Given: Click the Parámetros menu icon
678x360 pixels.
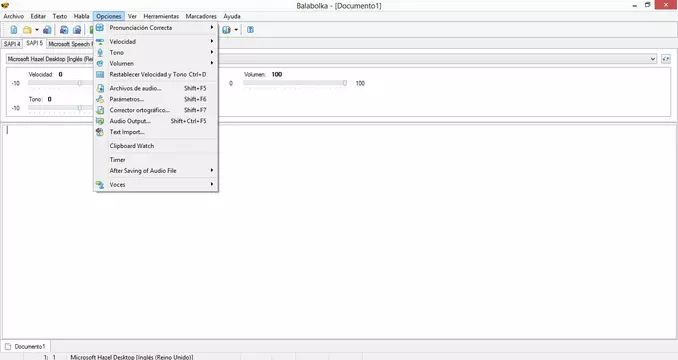Looking at the screenshot, I should (100, 99).
